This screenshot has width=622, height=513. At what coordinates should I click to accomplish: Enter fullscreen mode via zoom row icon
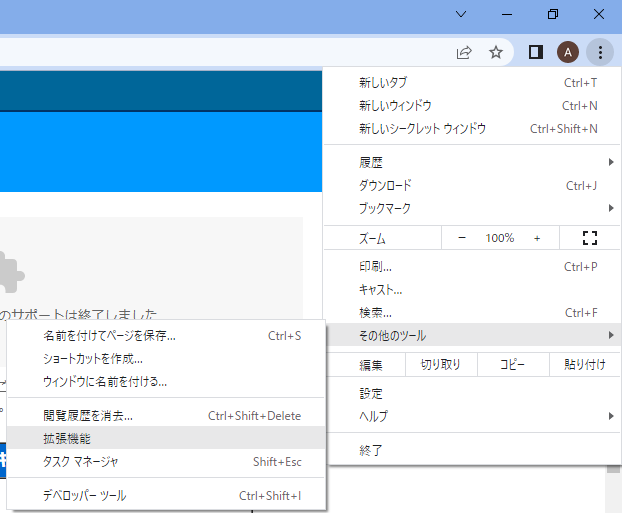[x=590, y=238]
